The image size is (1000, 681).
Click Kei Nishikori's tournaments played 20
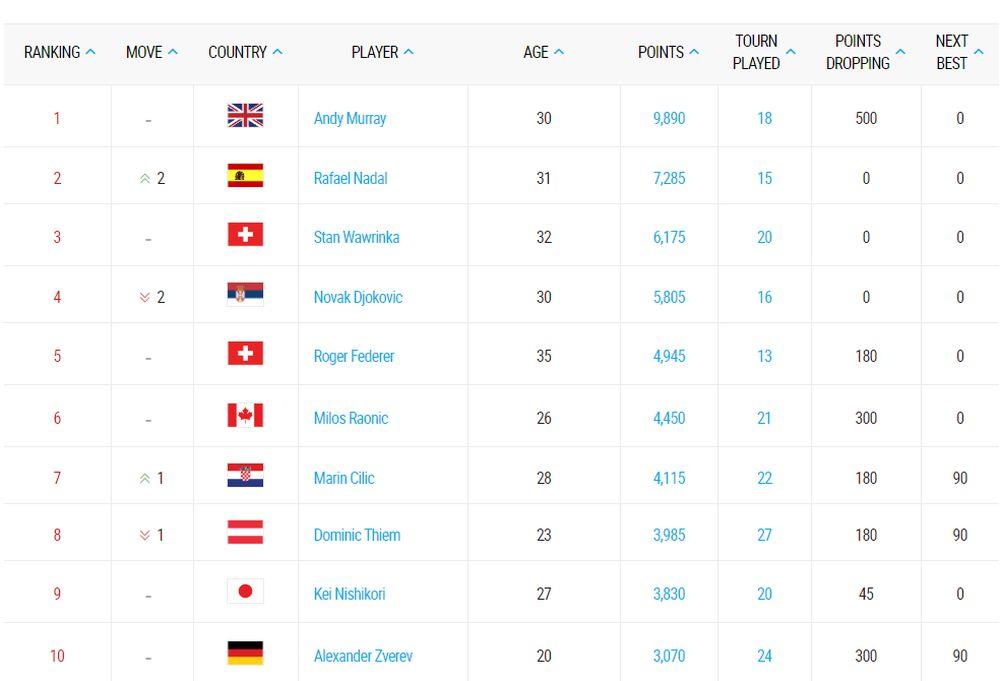click(764, 594)
